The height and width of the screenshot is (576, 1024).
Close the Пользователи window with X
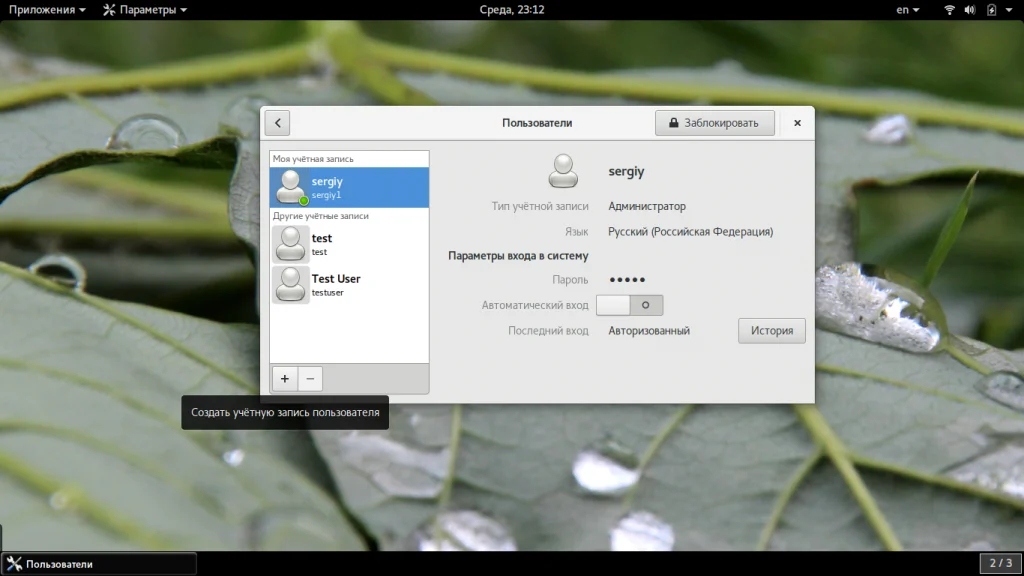coord(797,123)
